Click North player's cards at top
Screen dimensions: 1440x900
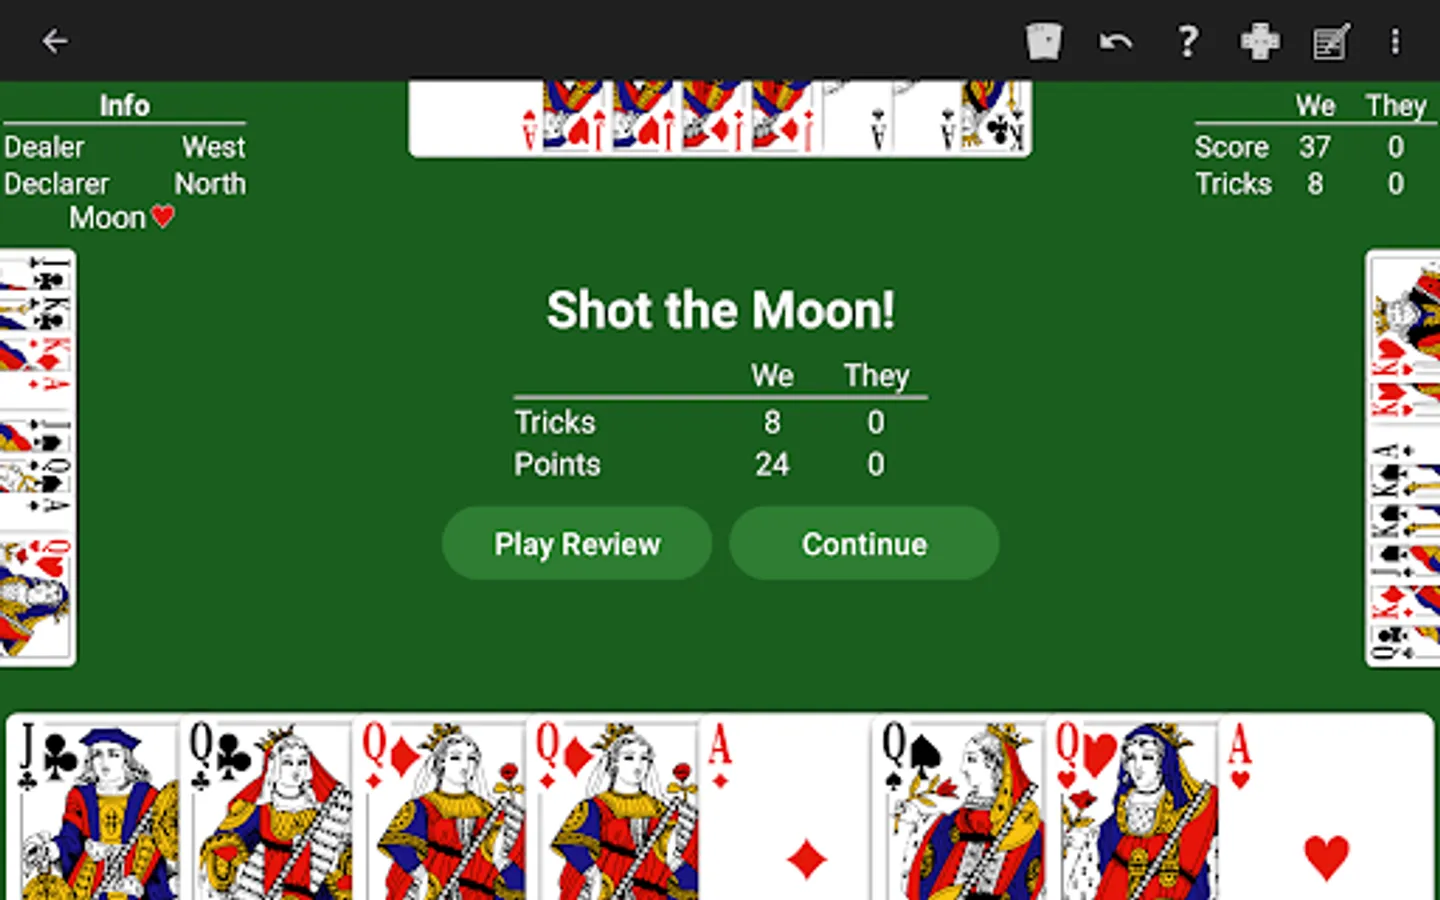(720, 118)
